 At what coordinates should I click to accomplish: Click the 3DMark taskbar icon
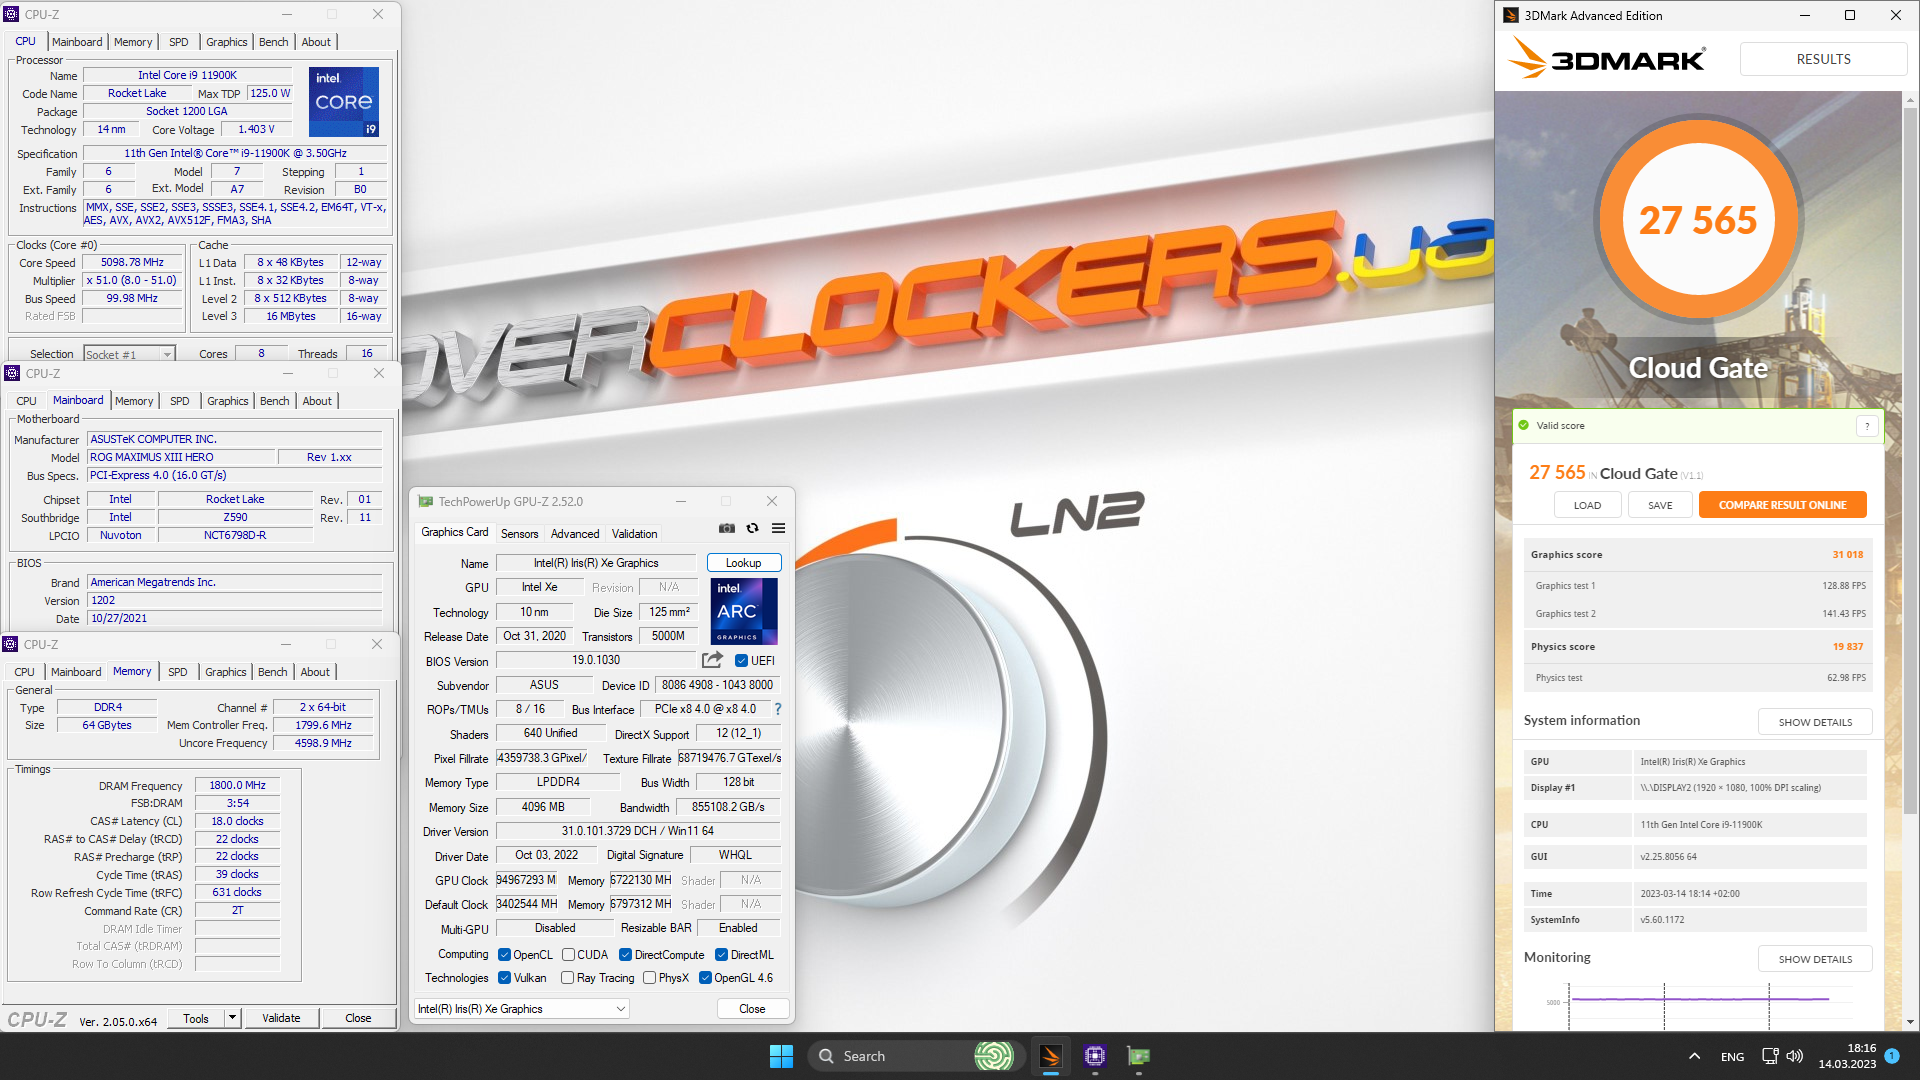click(x=1050, y=1056)
